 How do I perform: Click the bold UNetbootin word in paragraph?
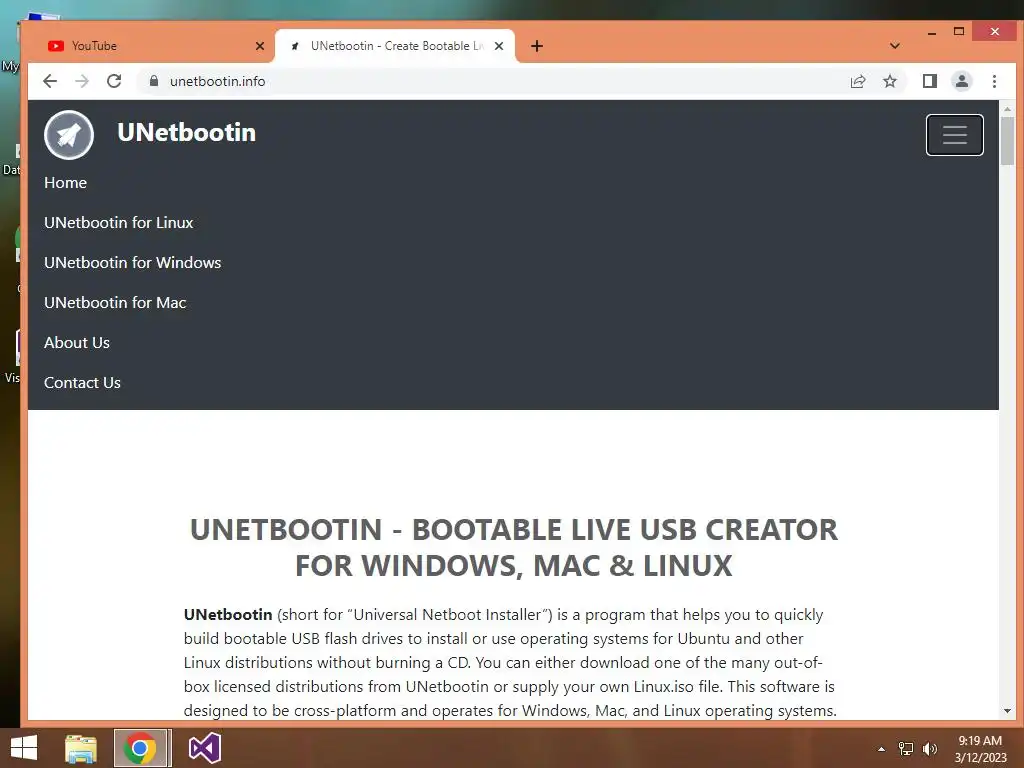coord(228,615)
